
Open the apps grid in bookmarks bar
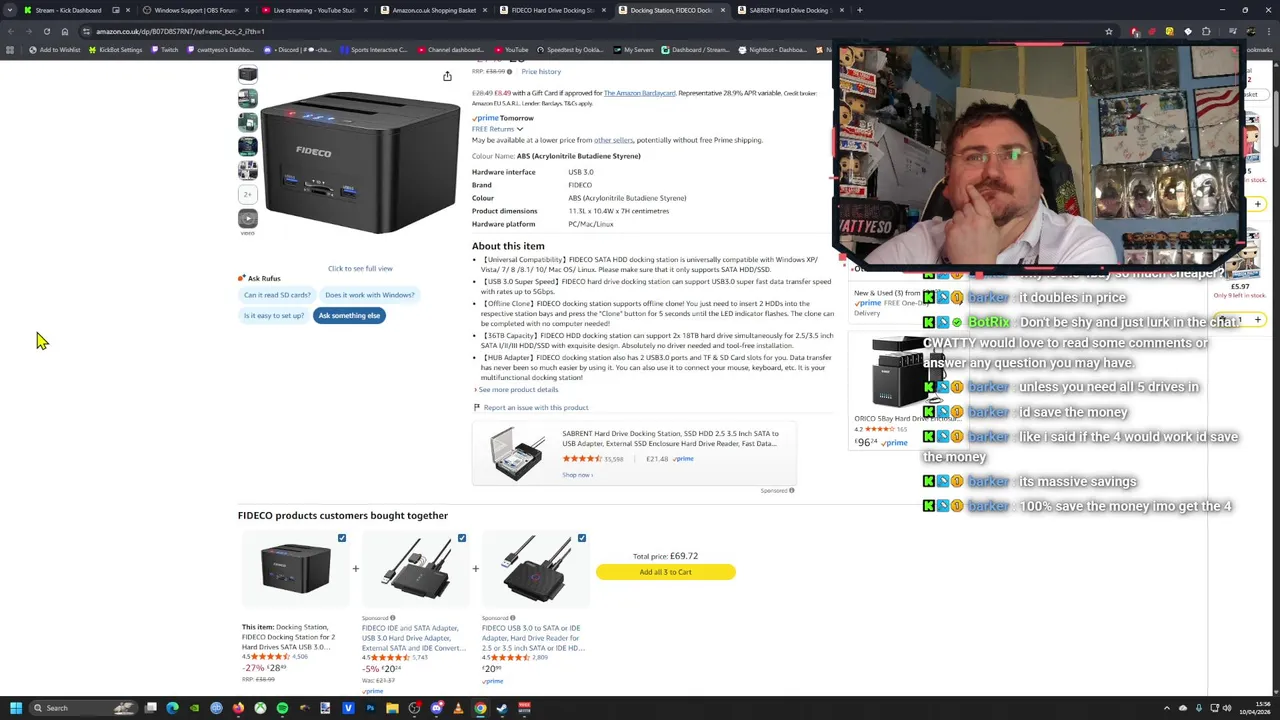pos(10,50)
